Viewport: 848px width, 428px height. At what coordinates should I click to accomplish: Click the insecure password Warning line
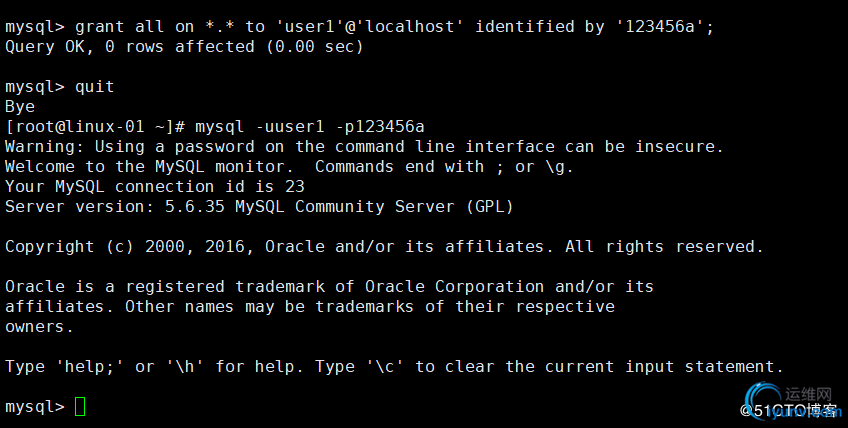364,146
